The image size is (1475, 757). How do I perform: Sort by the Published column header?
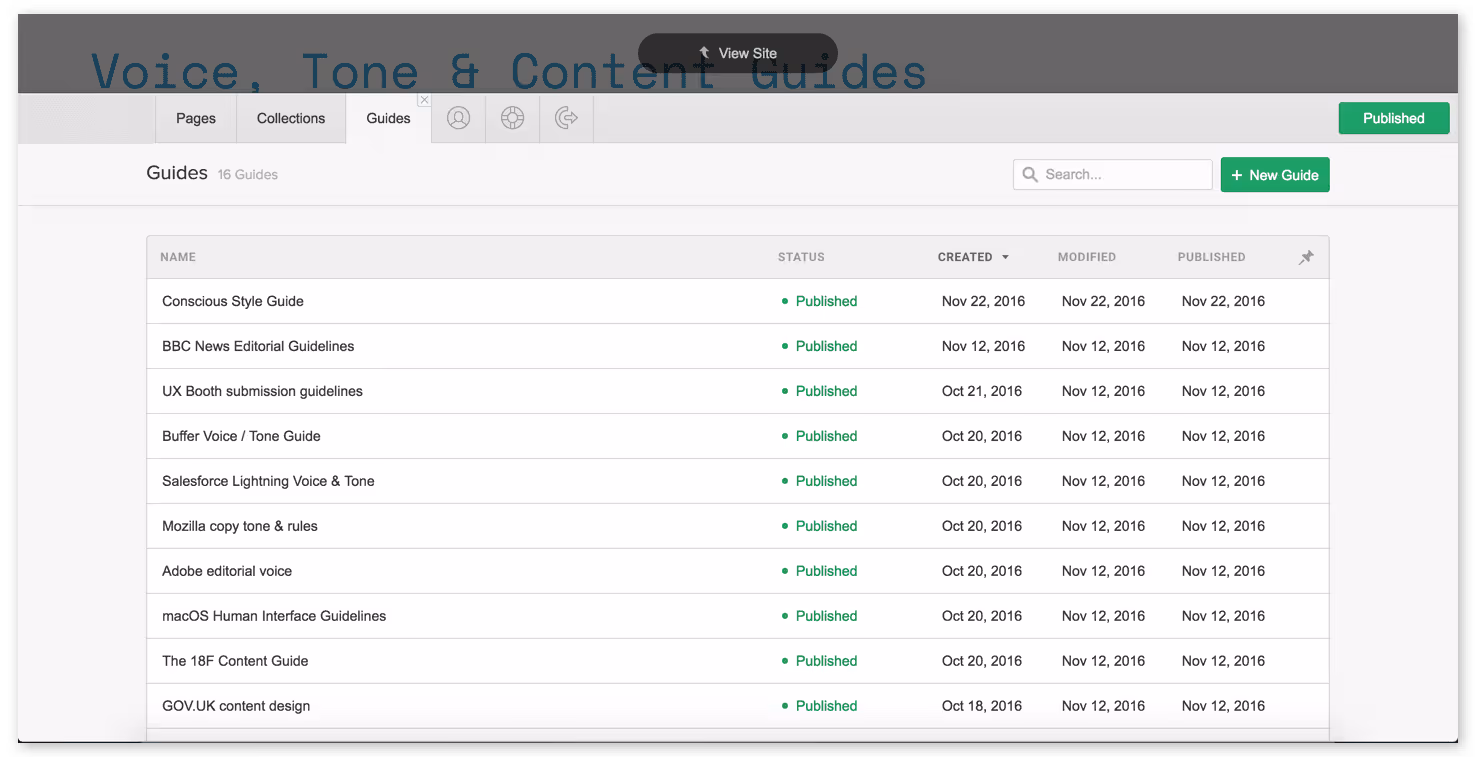pyautogui.click(x=1211, y=257)
